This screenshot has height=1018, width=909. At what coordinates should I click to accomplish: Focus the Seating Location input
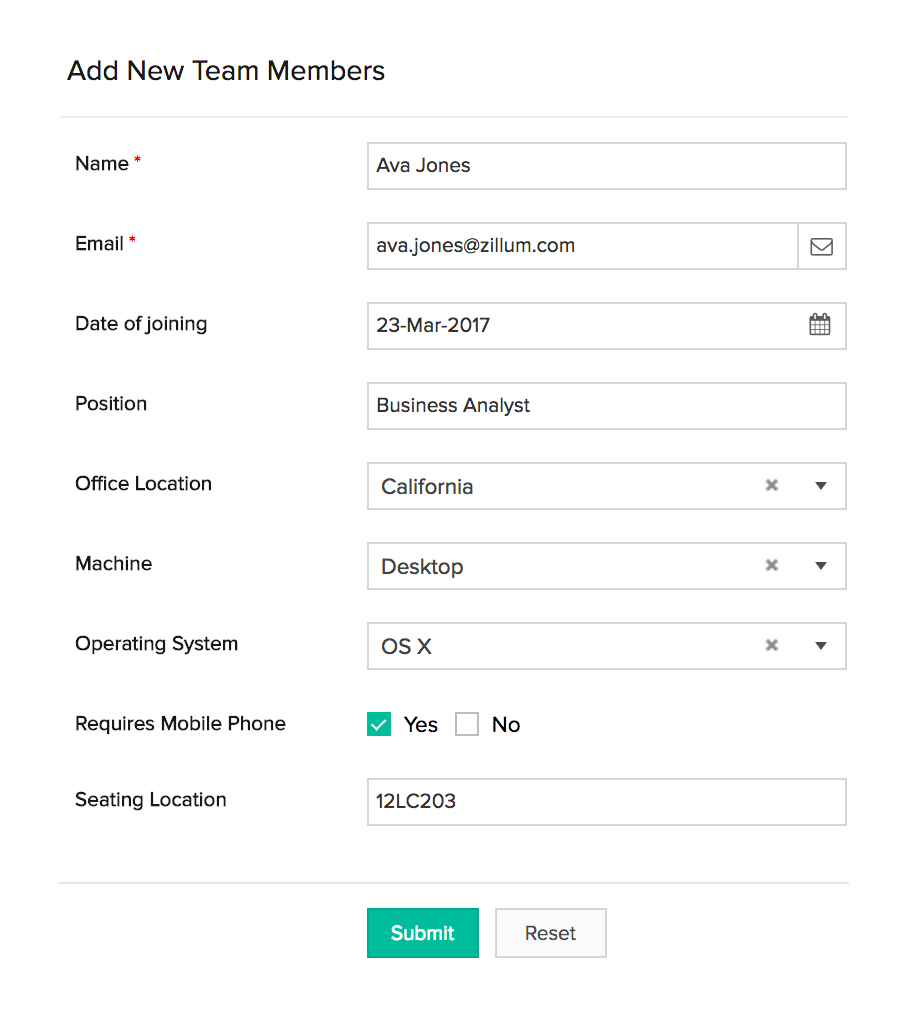[x=606, y=802]
